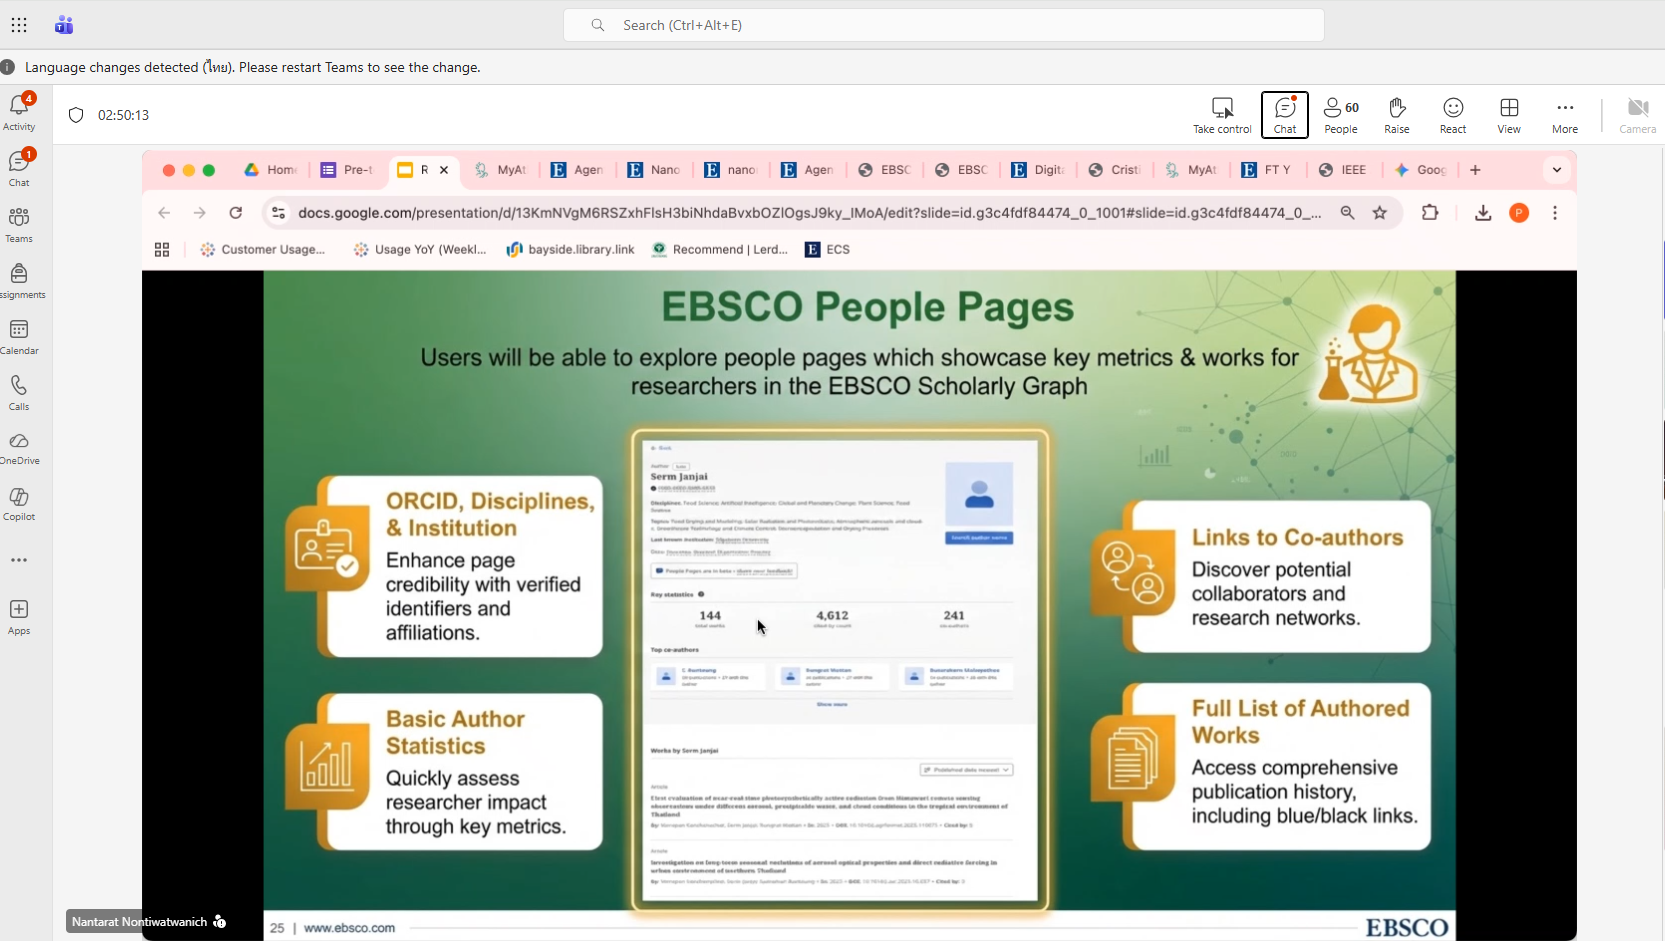This screenshot has width=1665, height=941.
Task: Open Assignments in the sidebar
Action: click(x=19, y=280)
